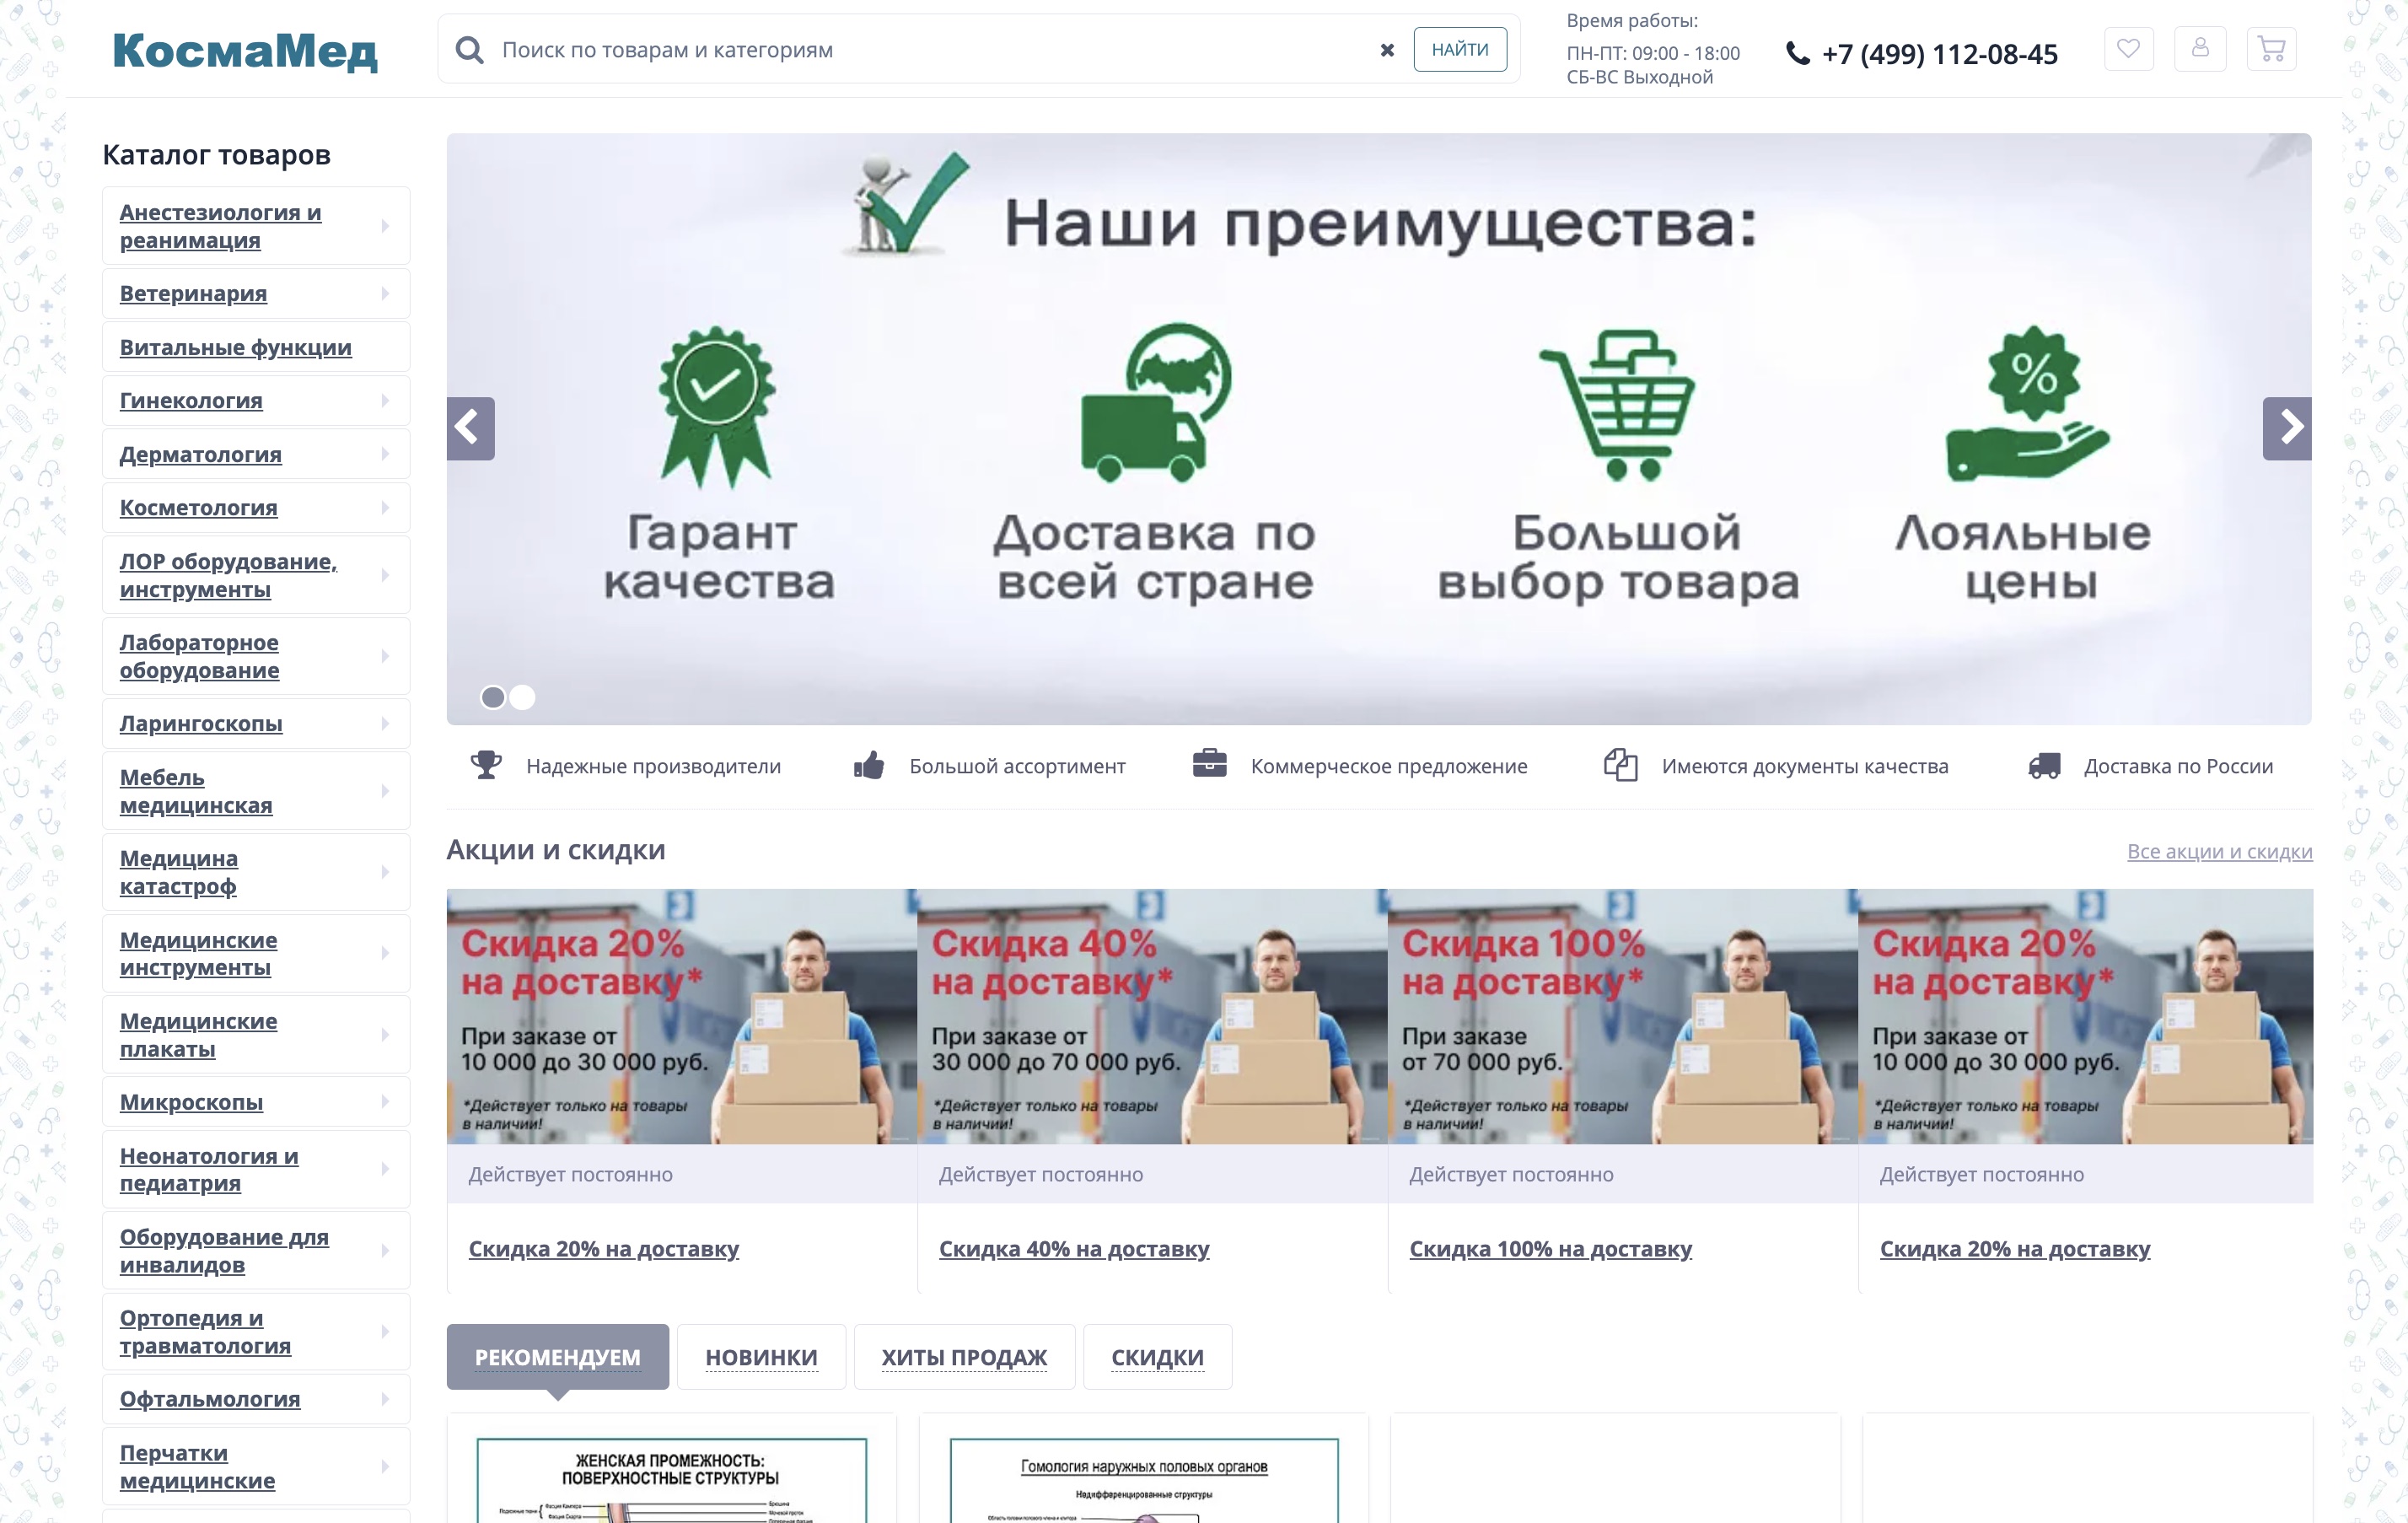The image size is (2408, 1523).
Task: Click the НАЙТИ search button
Action: (x=1459, y=49)
